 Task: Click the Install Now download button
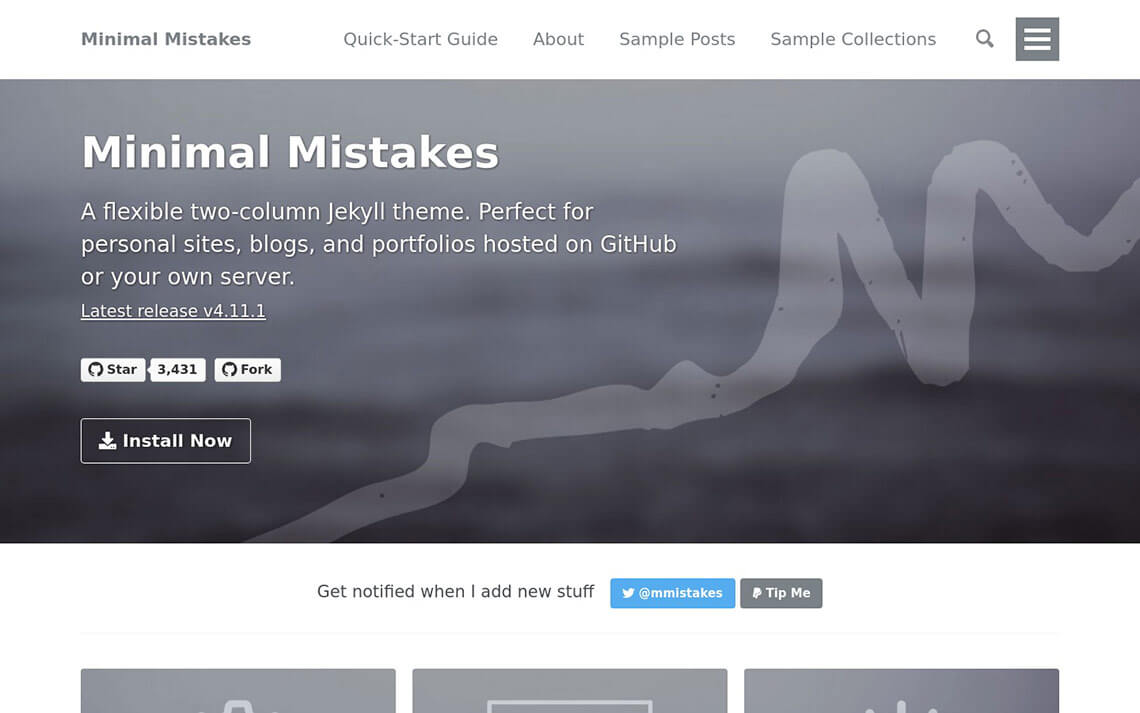(x=166, y=440)
